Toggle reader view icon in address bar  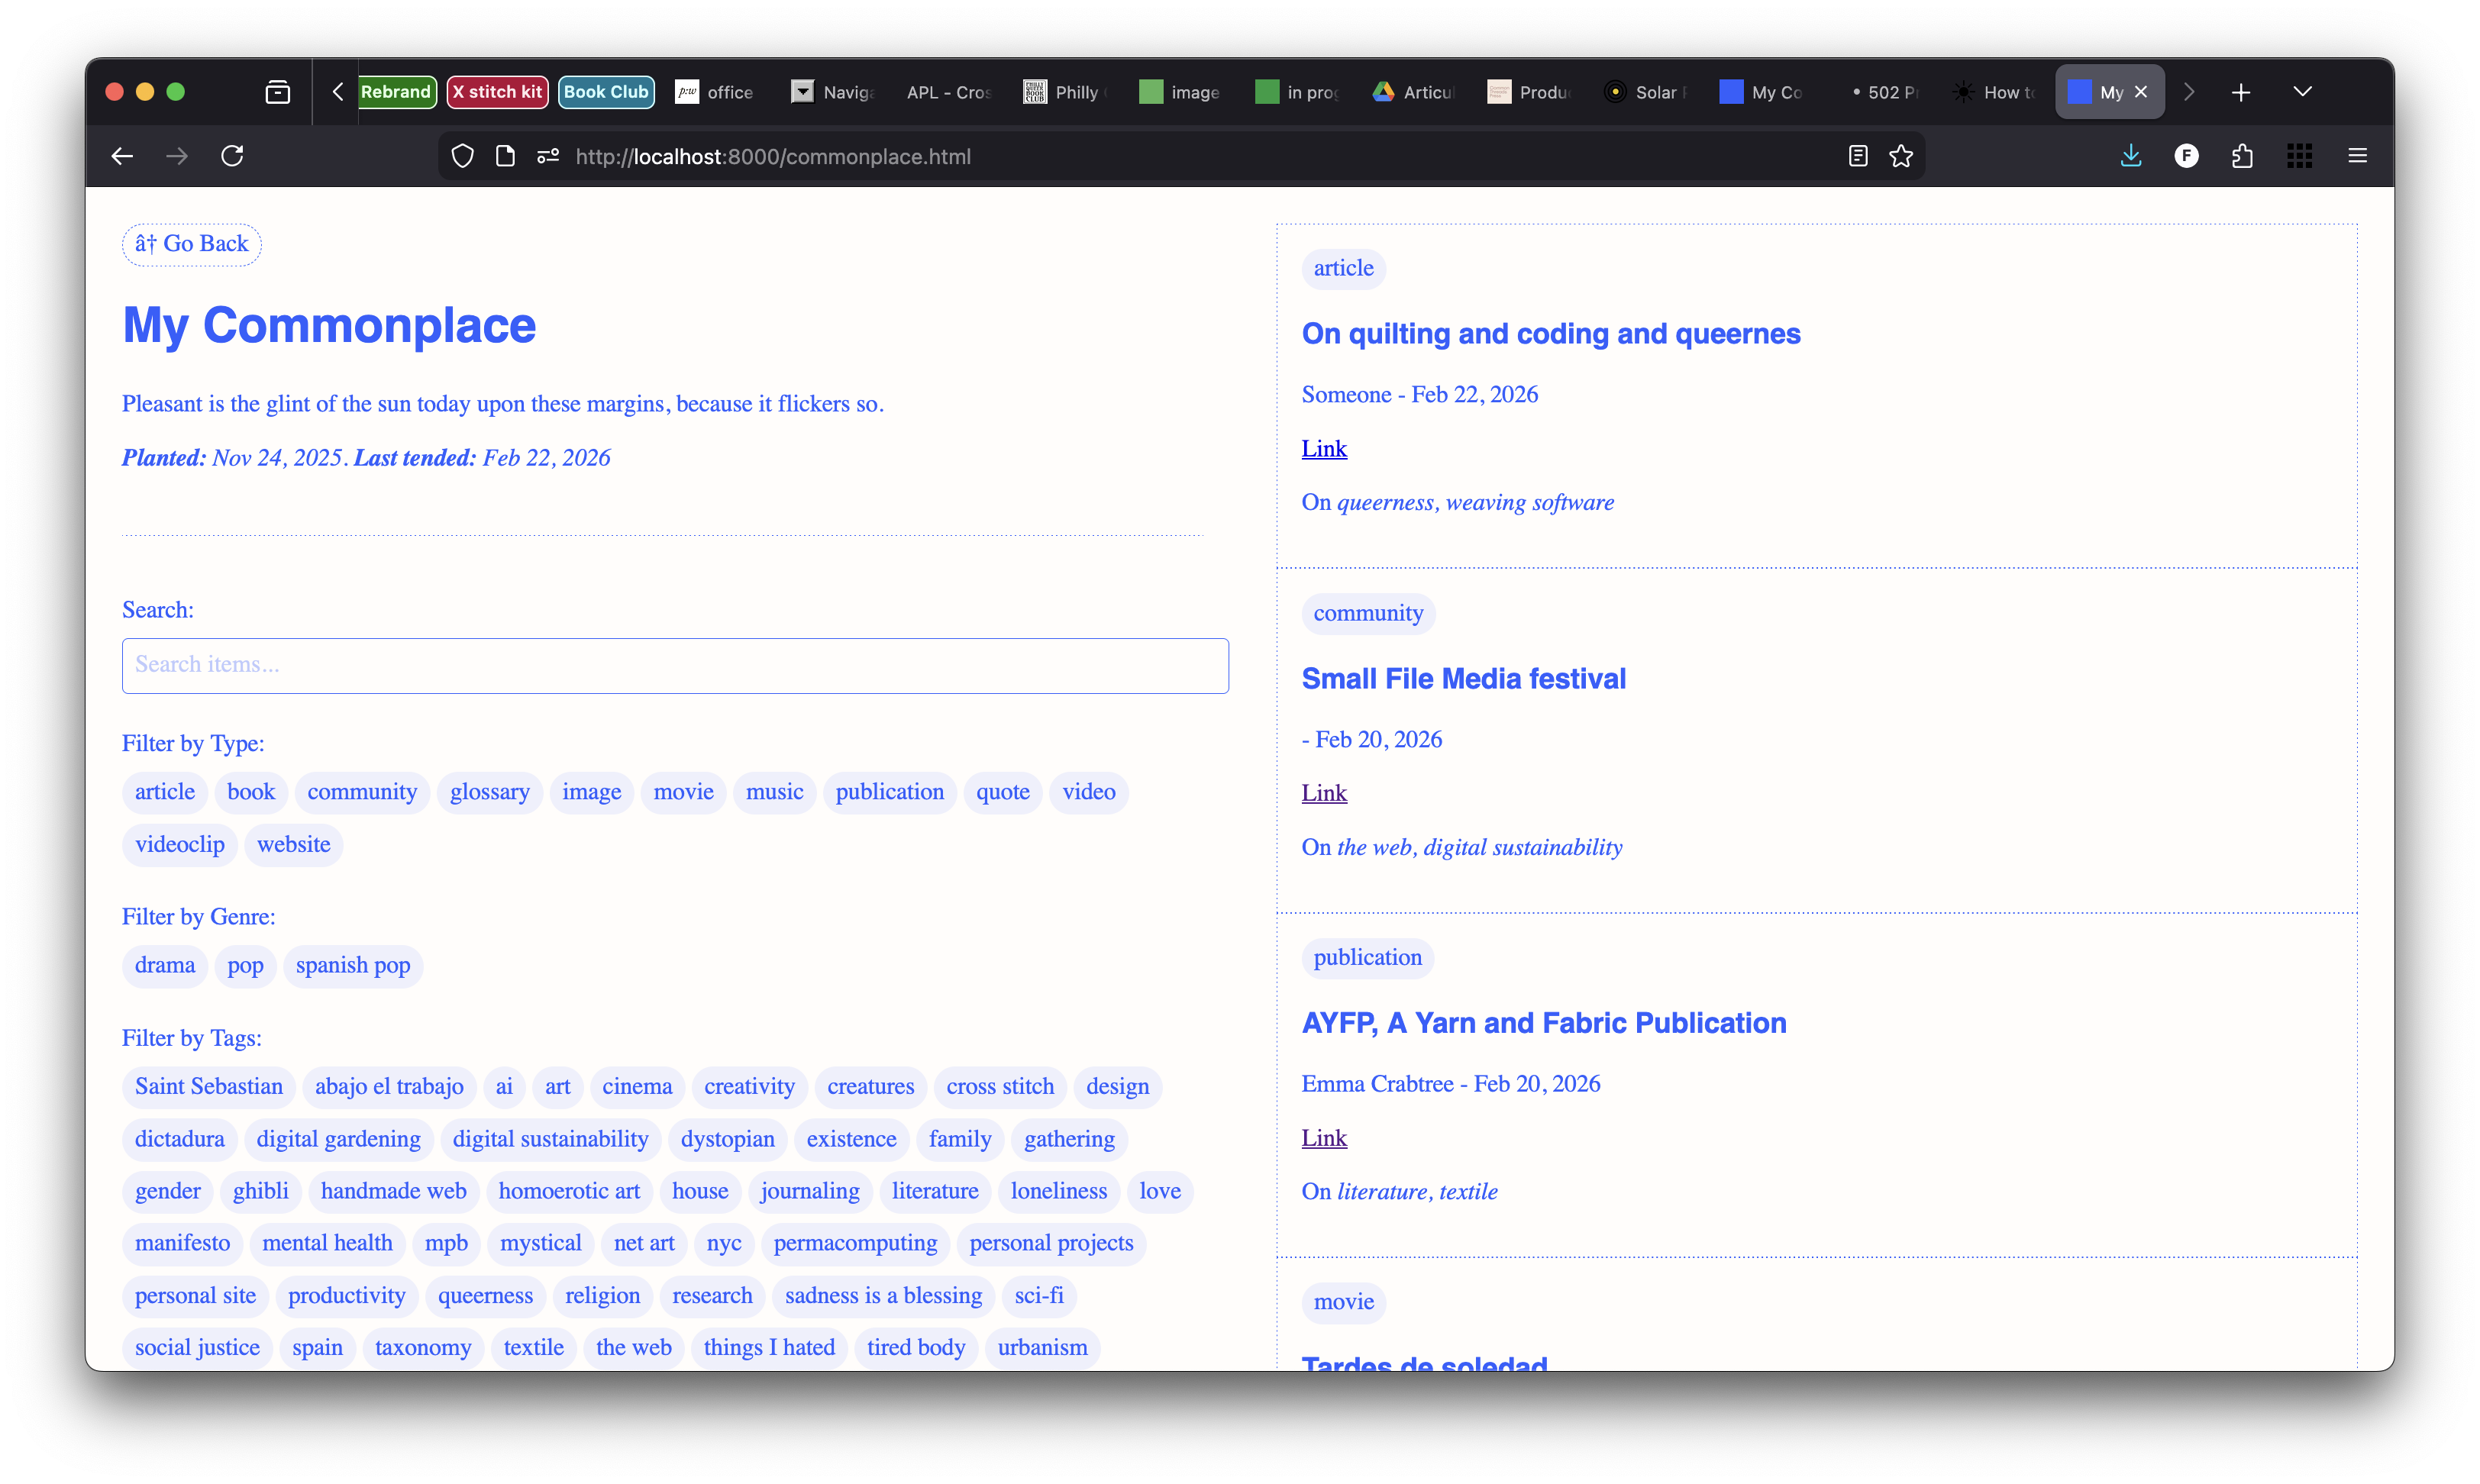click(1858, 156)
